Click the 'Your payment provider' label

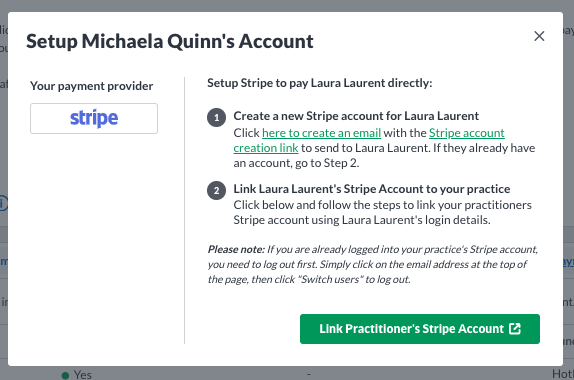tap(92, 86)
